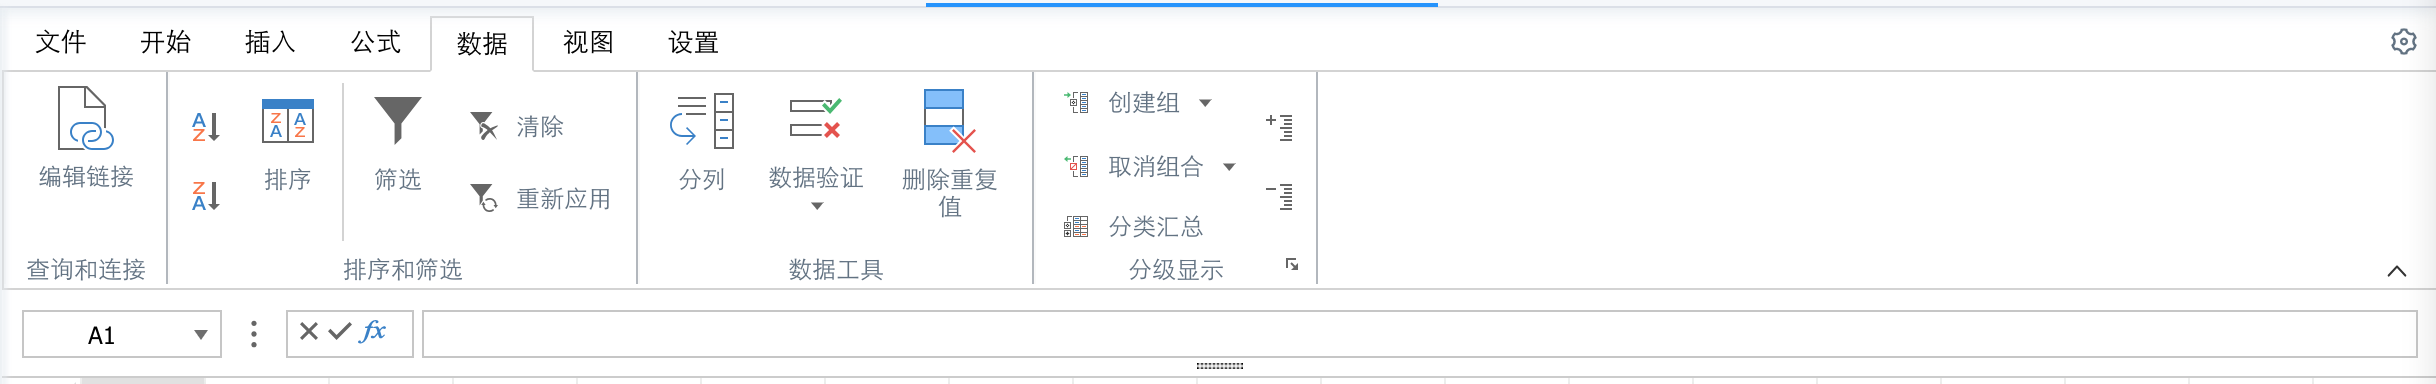Open the 数据验证 dropdown

(x=816, y=206)
